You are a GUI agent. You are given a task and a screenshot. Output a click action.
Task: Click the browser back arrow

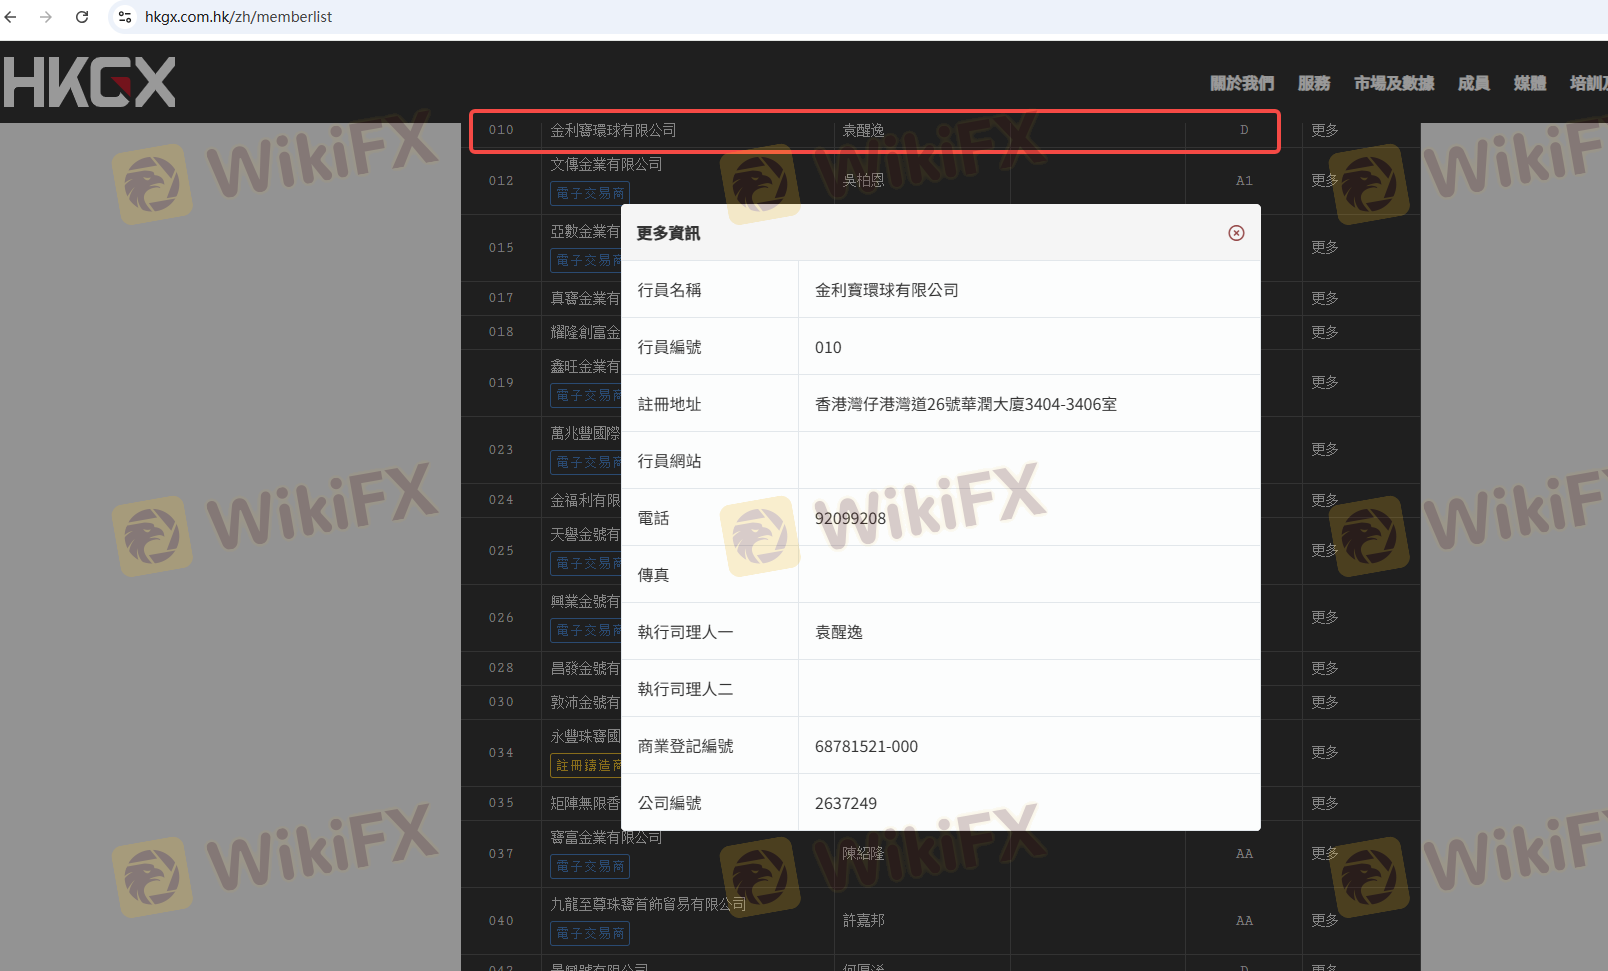[x=11, y=17]
